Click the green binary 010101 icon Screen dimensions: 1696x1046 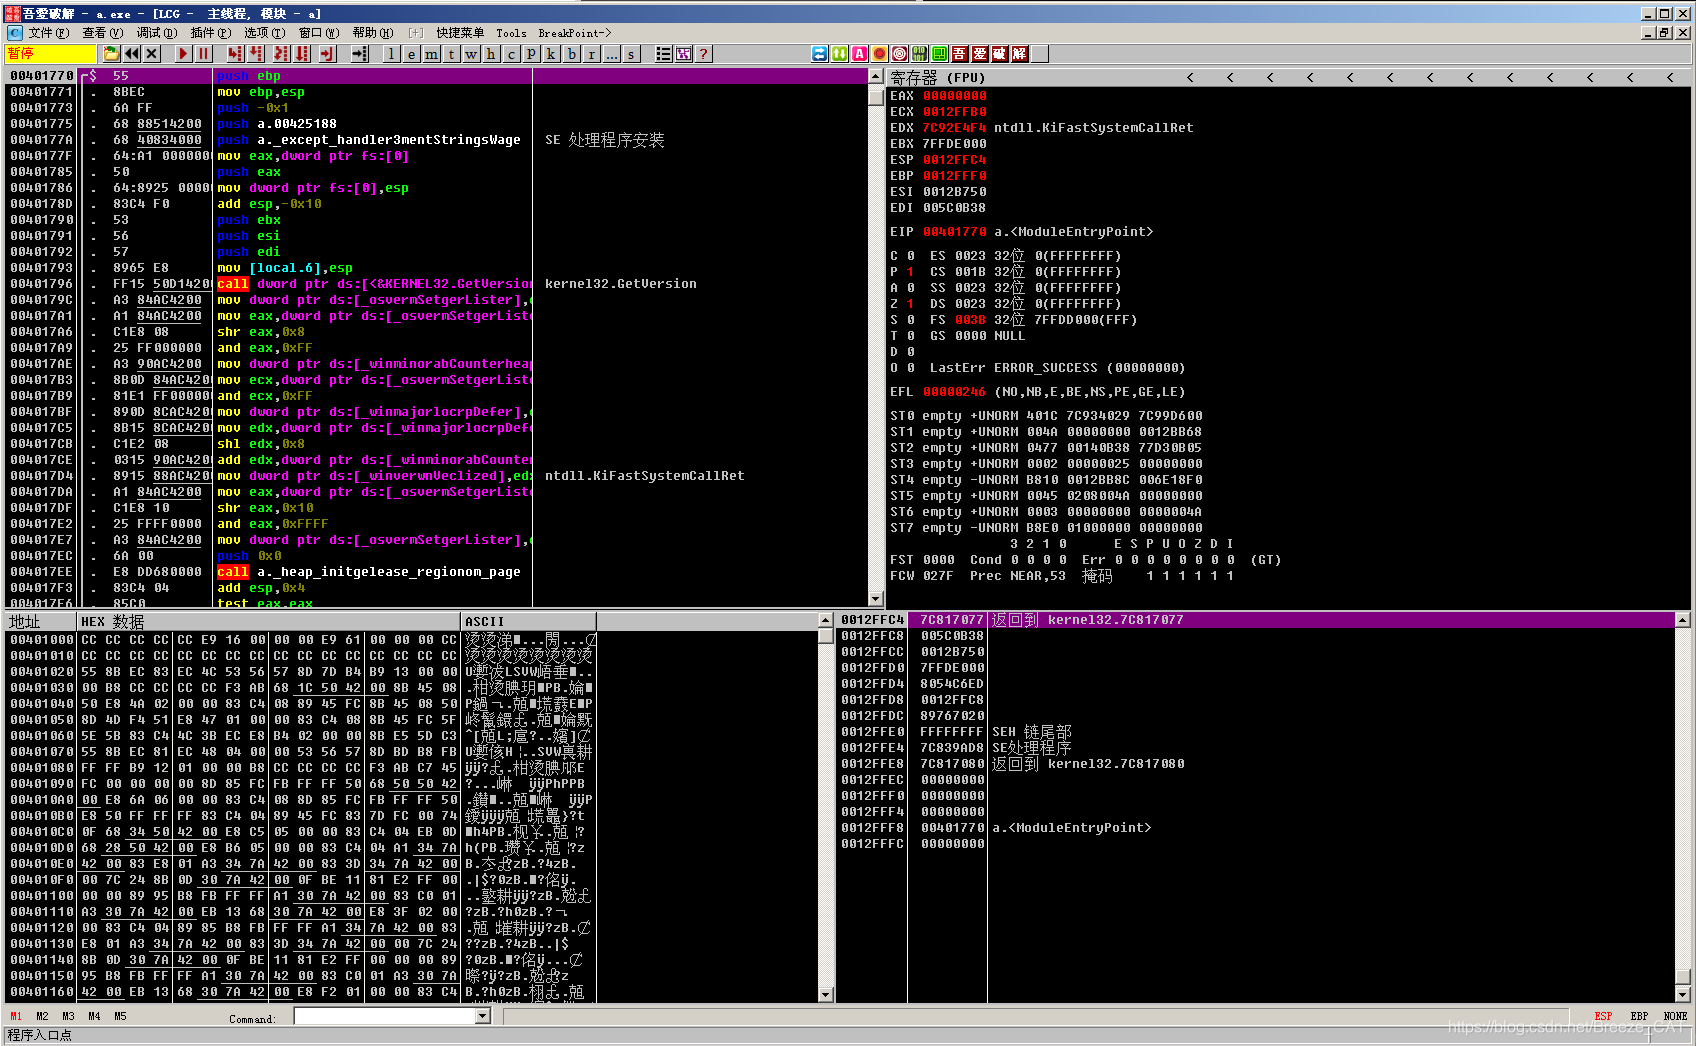[x=920, y=54]
